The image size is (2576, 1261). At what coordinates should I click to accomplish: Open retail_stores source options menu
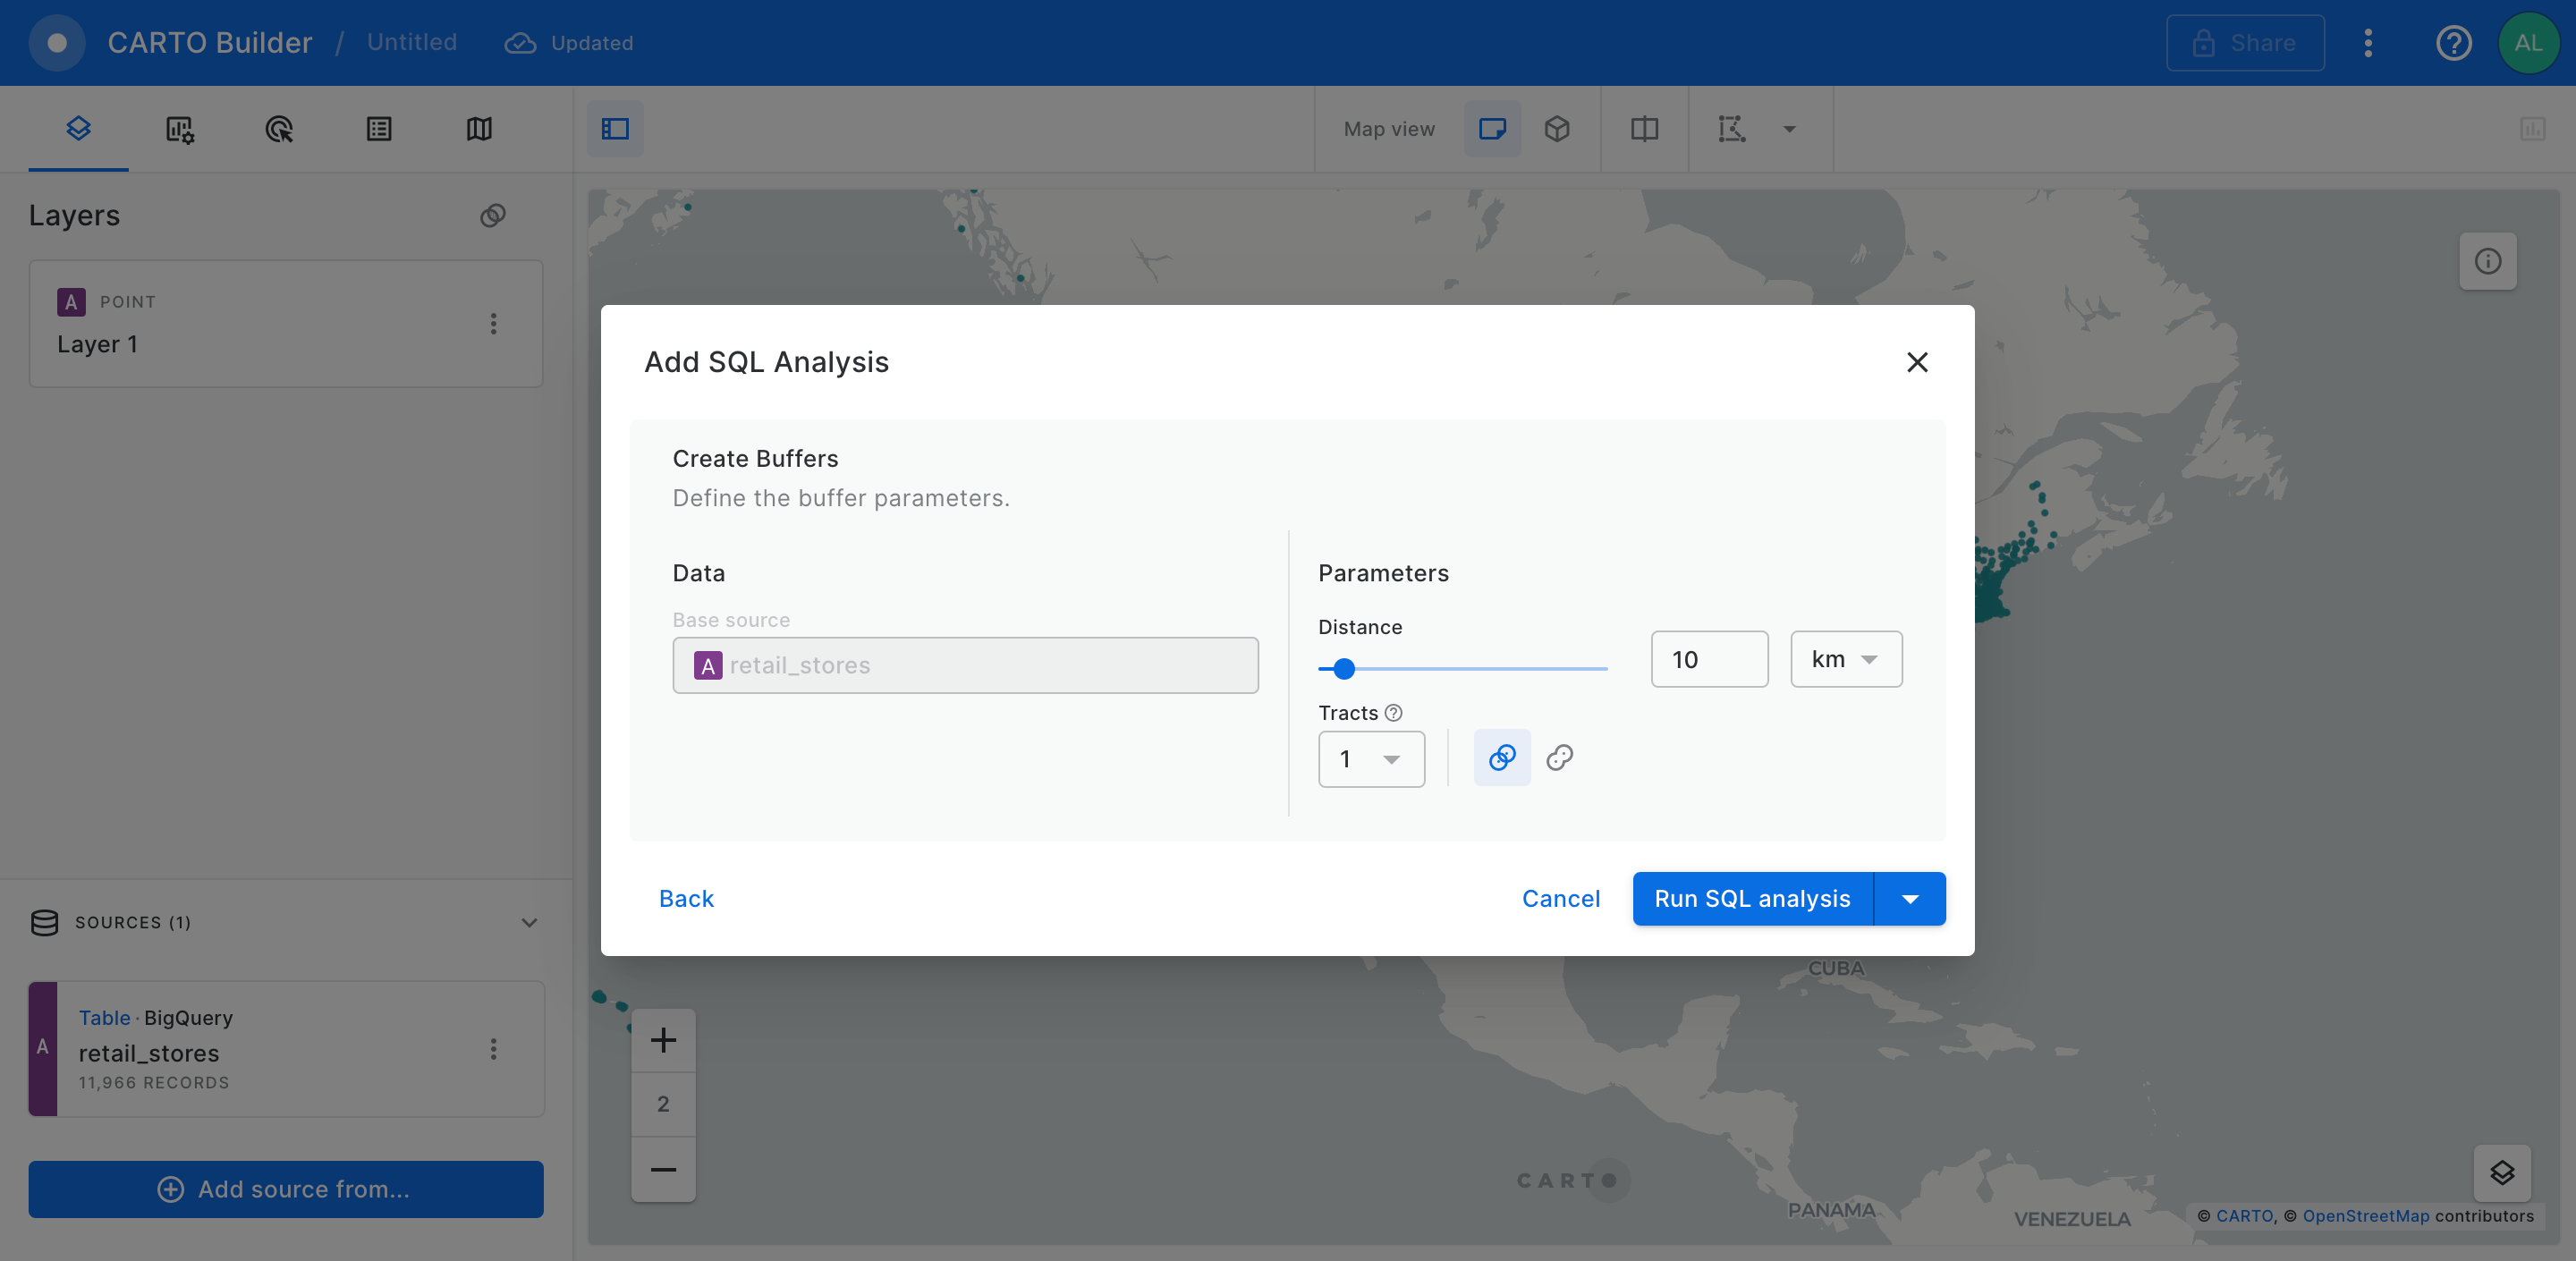[x=493, y=1048]
